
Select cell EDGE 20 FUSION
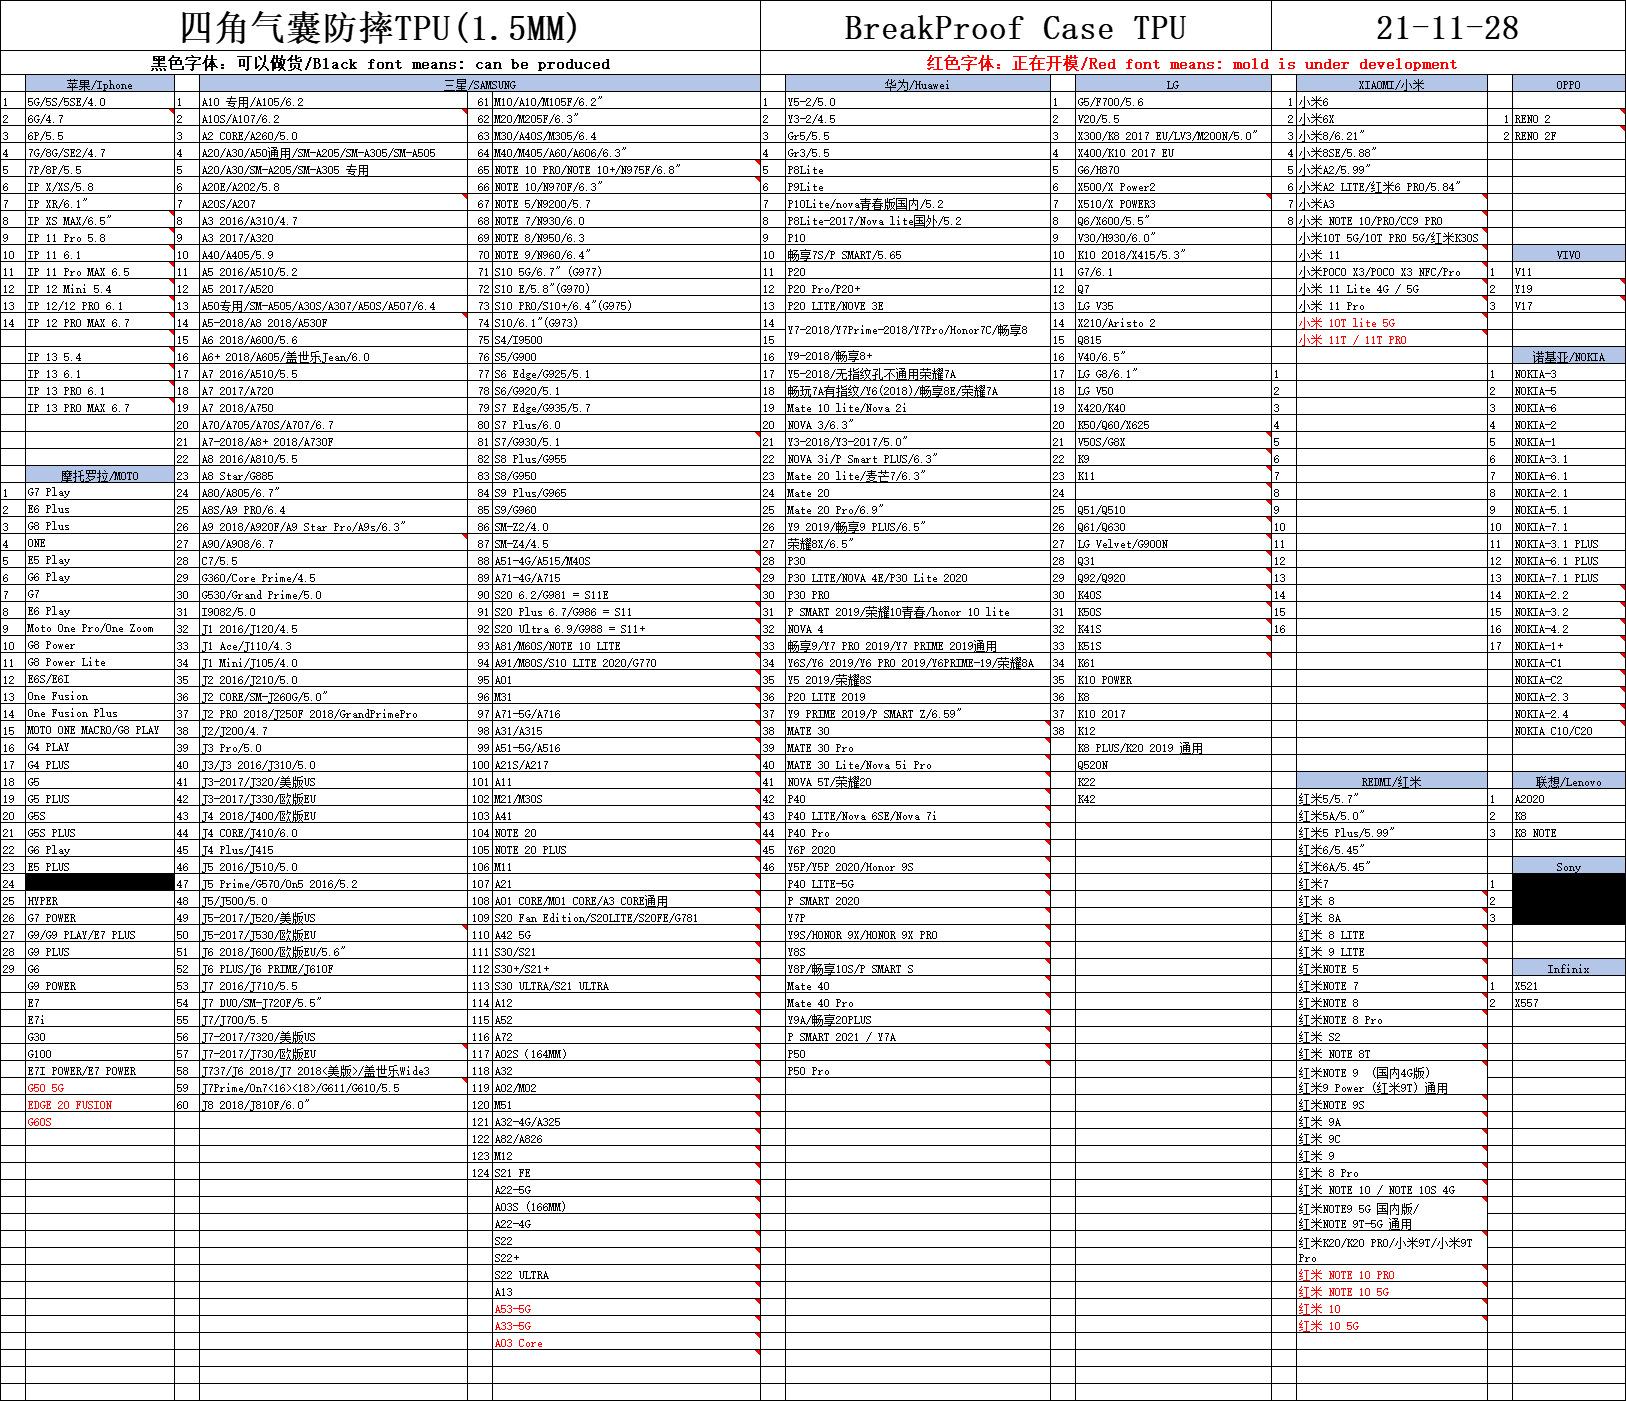(100, 1105)
